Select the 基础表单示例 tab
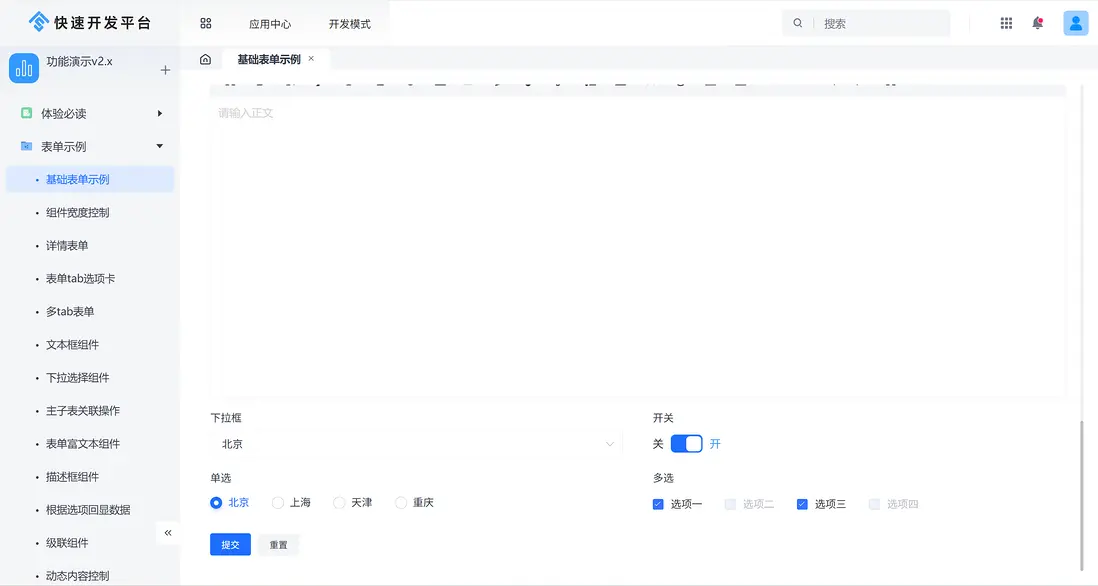 269,58
